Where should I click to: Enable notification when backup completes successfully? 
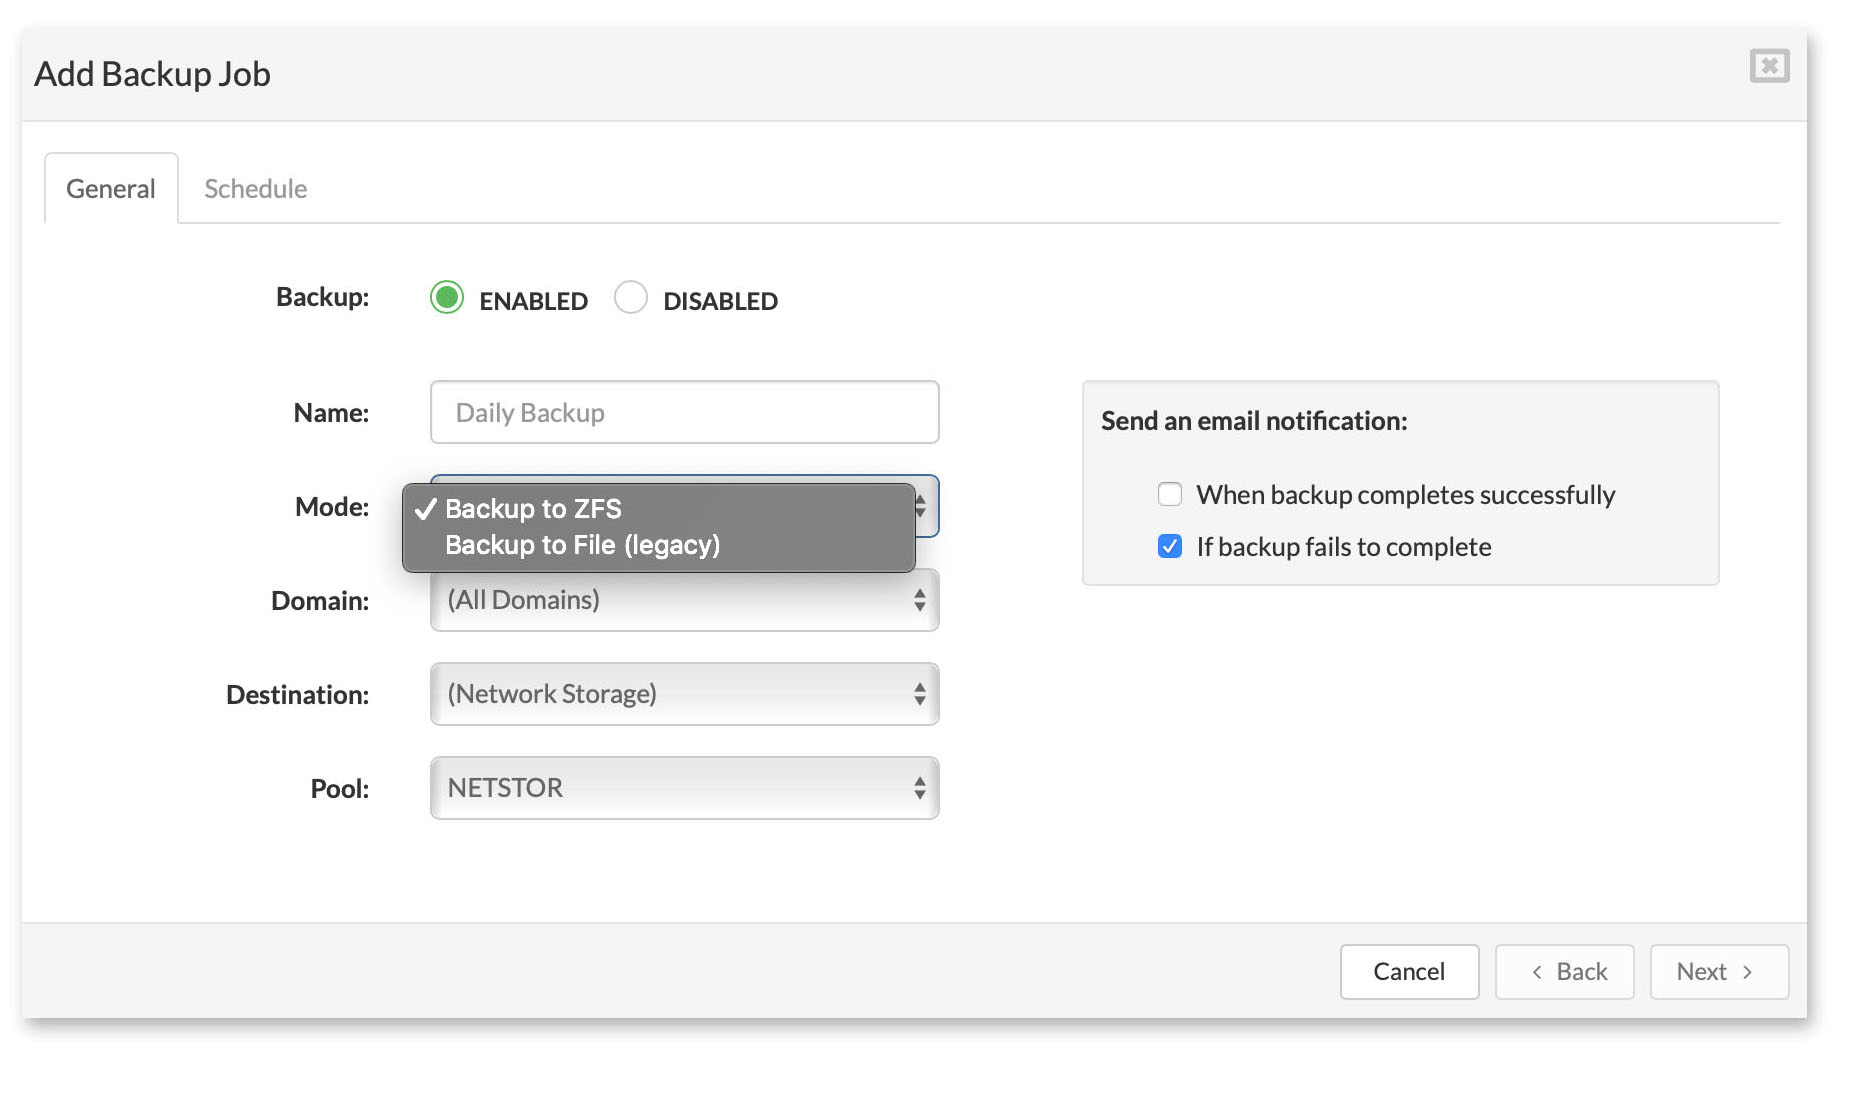tap(1169, 495)
